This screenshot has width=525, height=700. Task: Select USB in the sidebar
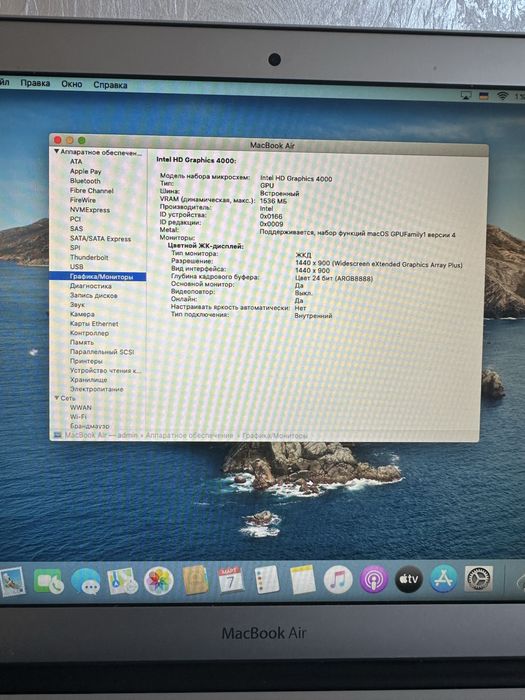click(x=76, y=267)
